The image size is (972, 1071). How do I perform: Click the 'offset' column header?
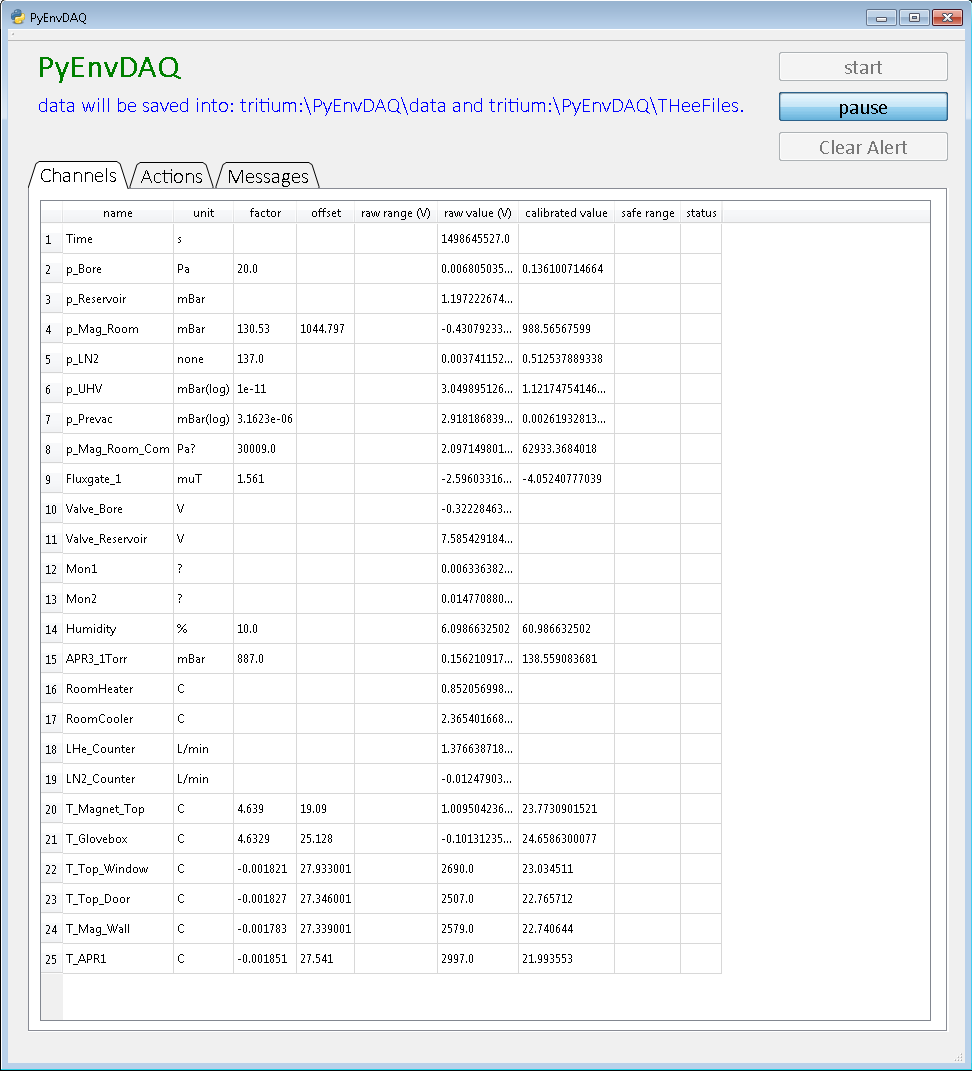click(x=326, y=212)
